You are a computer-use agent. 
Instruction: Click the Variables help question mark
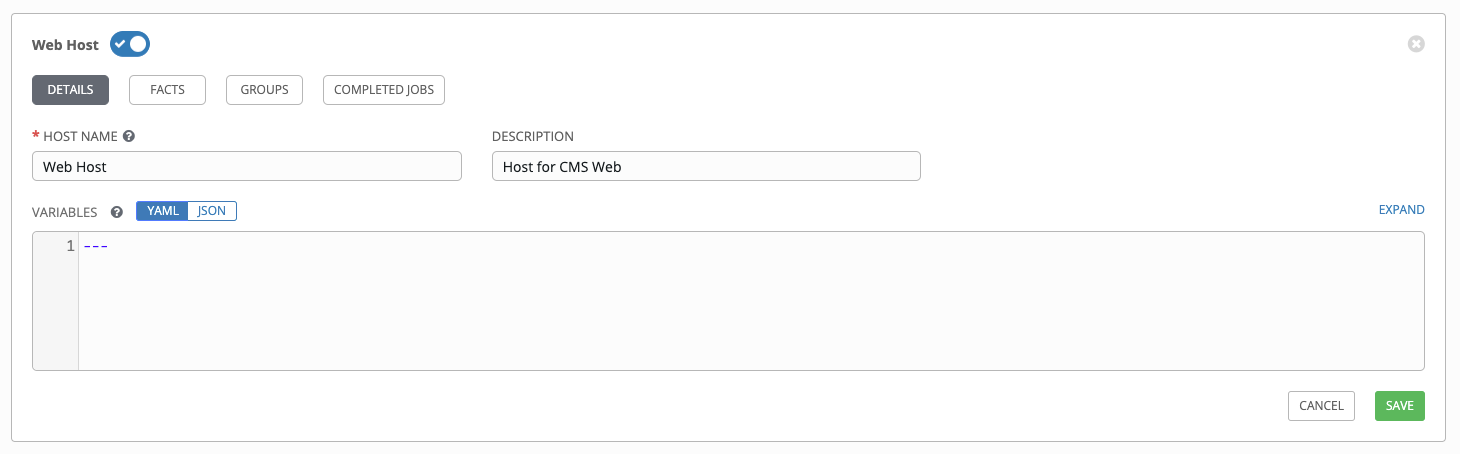point(117,212)
